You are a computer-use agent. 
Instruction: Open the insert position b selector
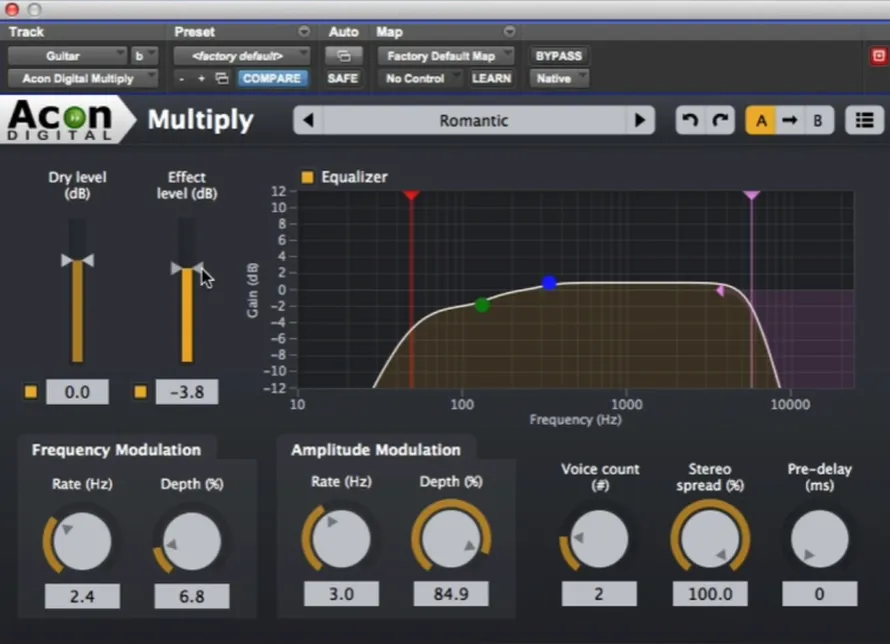tap(144, 56)
